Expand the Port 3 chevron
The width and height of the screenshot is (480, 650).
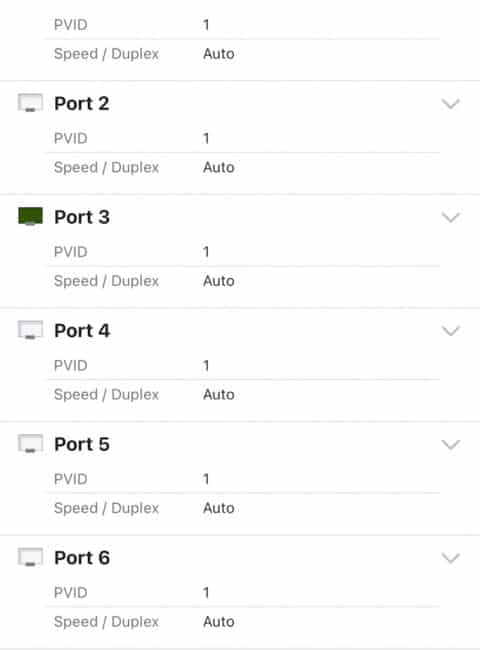(451, 217)
